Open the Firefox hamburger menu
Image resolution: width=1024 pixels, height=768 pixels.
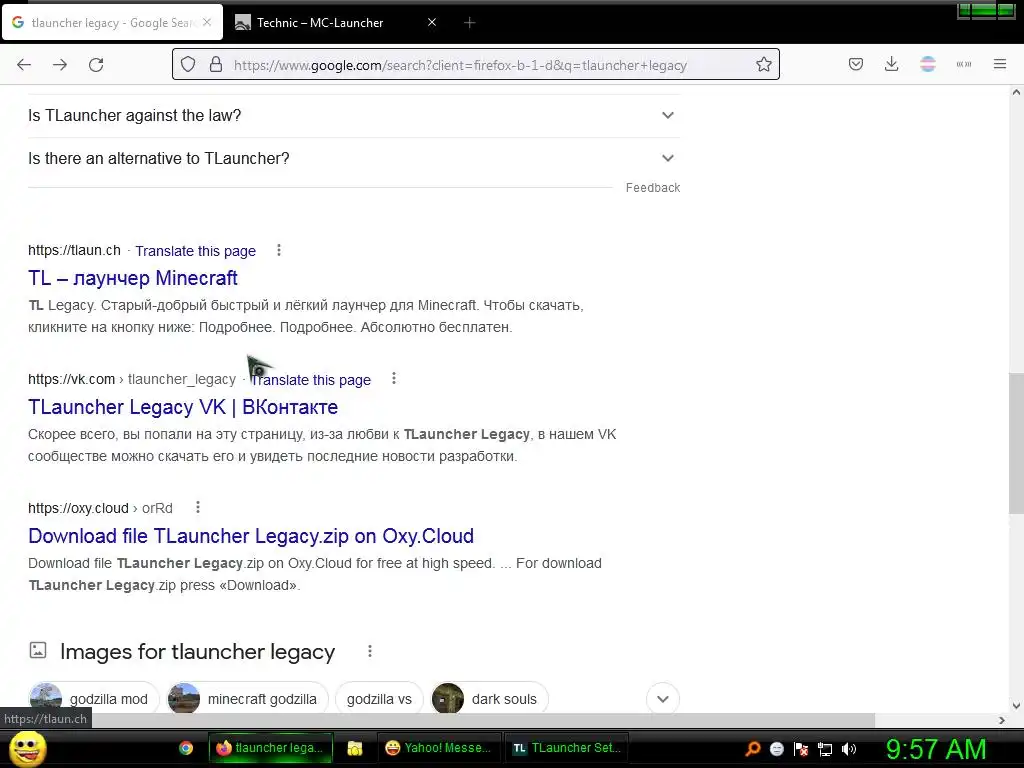click(1000, 65)
